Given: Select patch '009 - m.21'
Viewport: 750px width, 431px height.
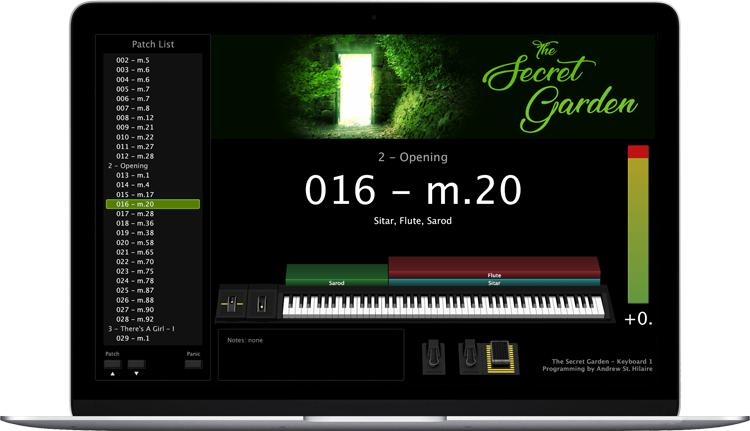Looking at the screenshot, I should [134, 127].
